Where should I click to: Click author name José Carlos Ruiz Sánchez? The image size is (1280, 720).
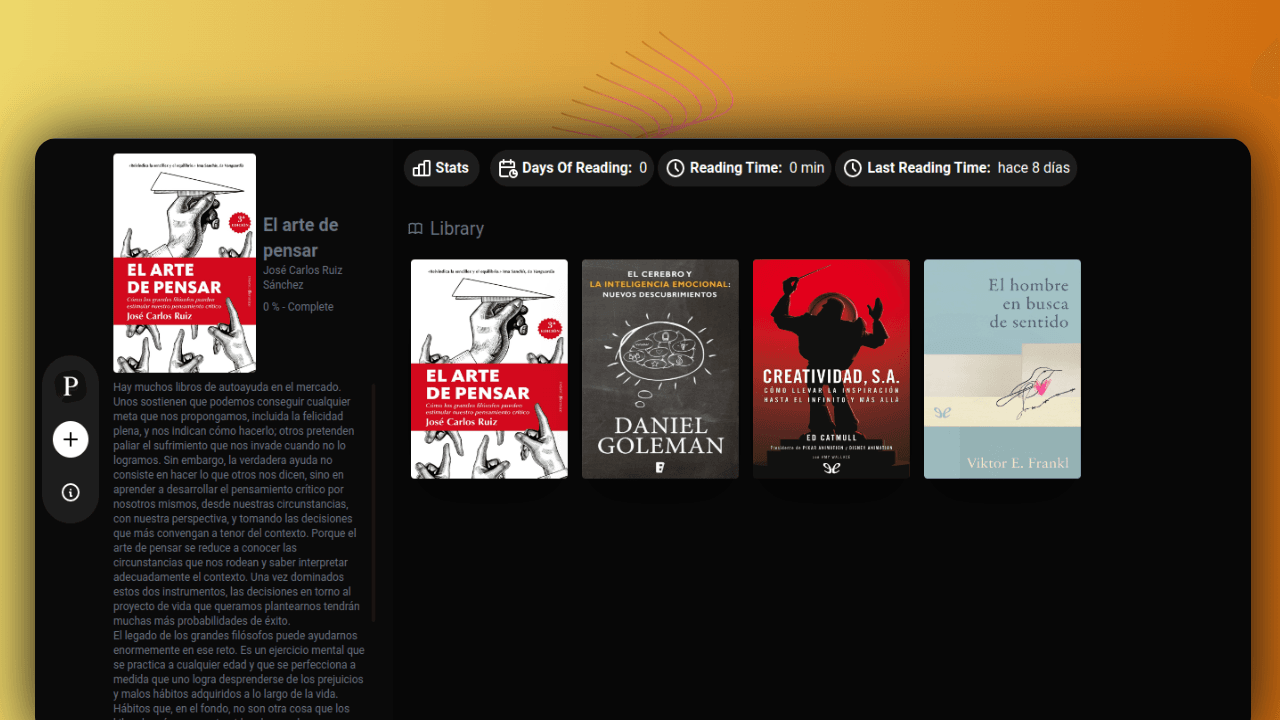point(300,278)
